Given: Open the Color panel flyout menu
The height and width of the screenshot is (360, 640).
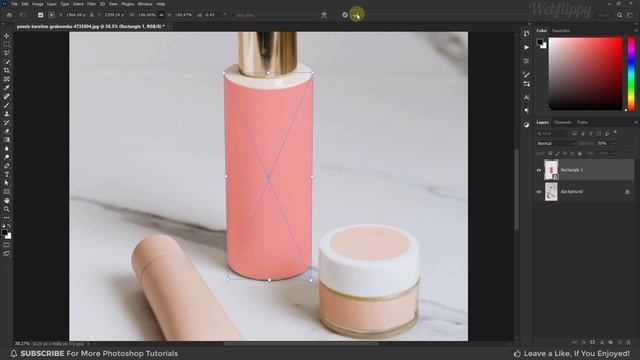Looking at the screenshot, I should [x=636, y=31].
